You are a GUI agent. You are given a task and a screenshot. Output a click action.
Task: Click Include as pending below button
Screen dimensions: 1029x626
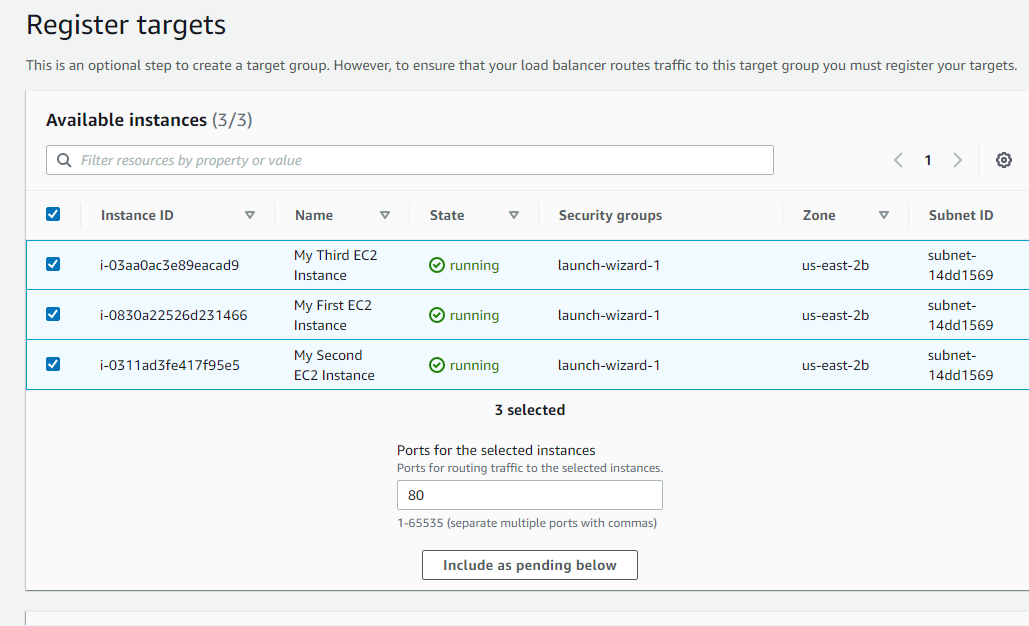pos(530,565)
